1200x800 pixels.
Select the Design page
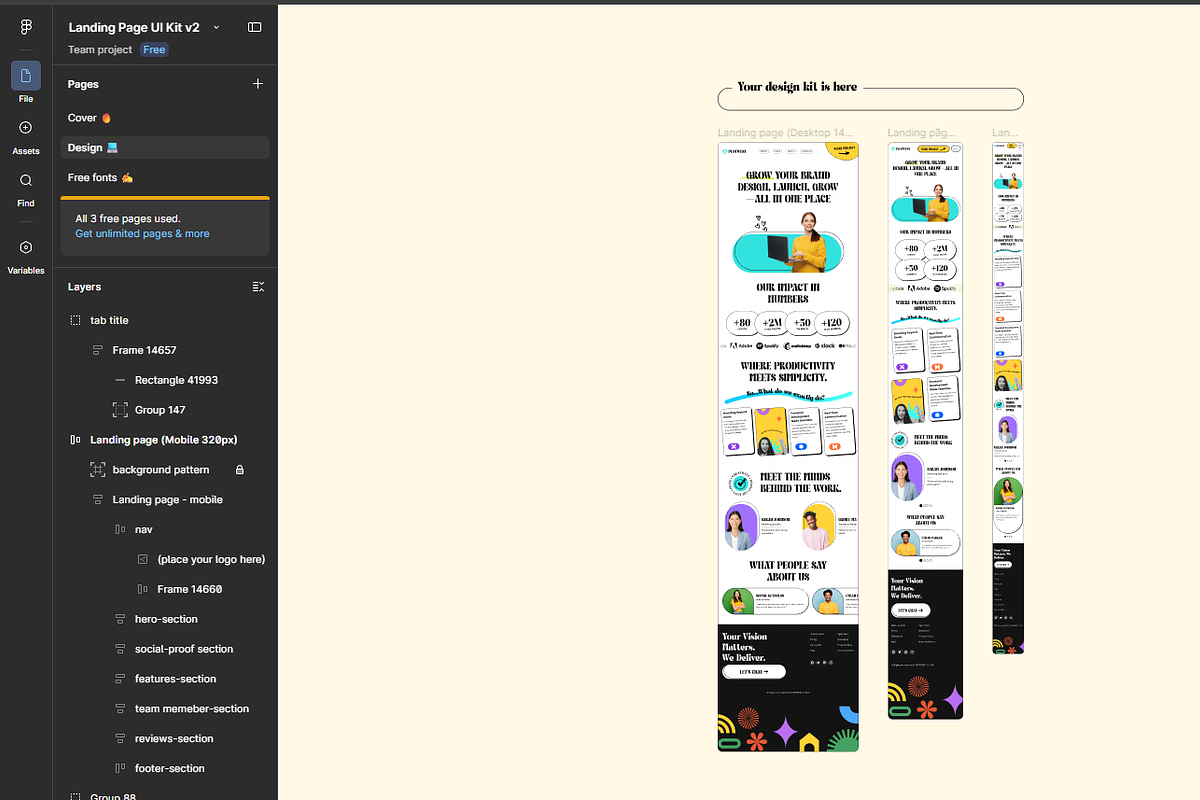click(x=165, y=147)
